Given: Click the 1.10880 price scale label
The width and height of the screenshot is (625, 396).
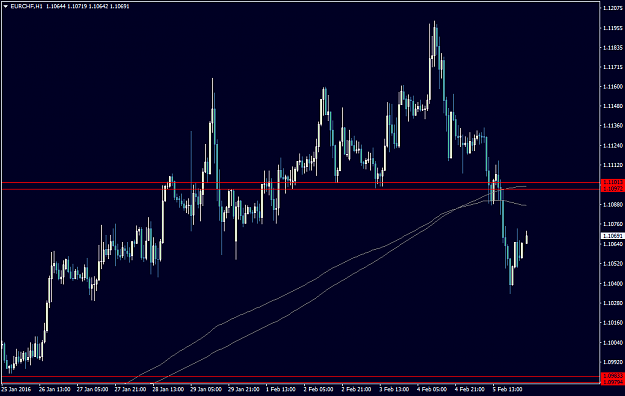Looking at the screenshot, I should 613,205.
